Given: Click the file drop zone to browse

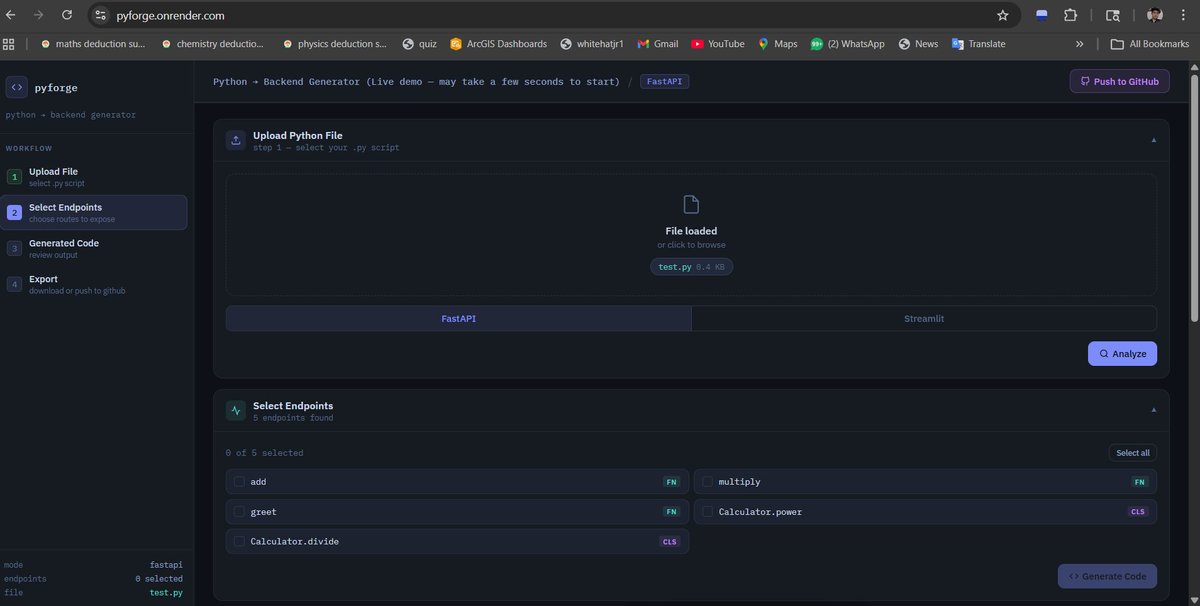Looking at the screenshot, I should click(691, 235).
